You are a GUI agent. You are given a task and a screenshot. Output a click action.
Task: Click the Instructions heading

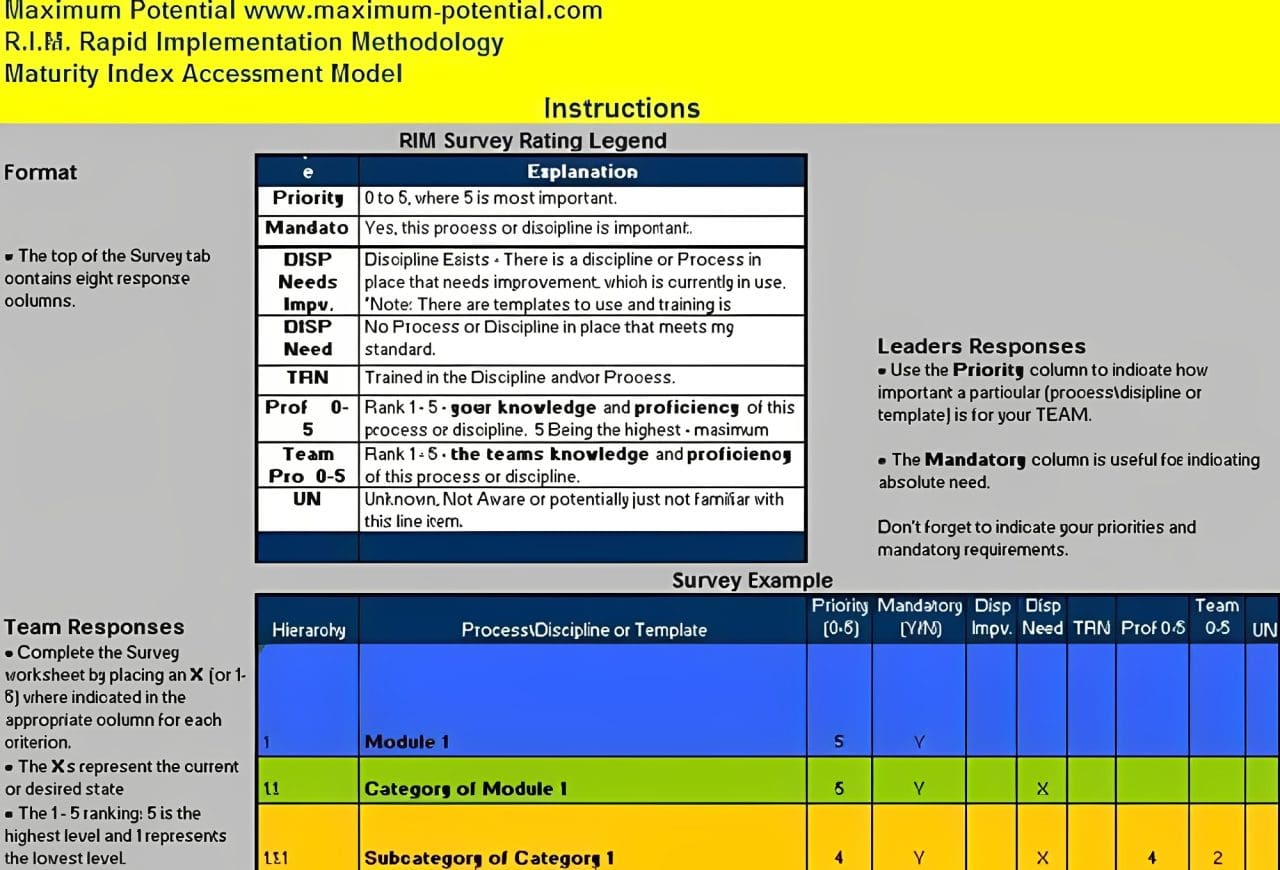tap(622, 108)
